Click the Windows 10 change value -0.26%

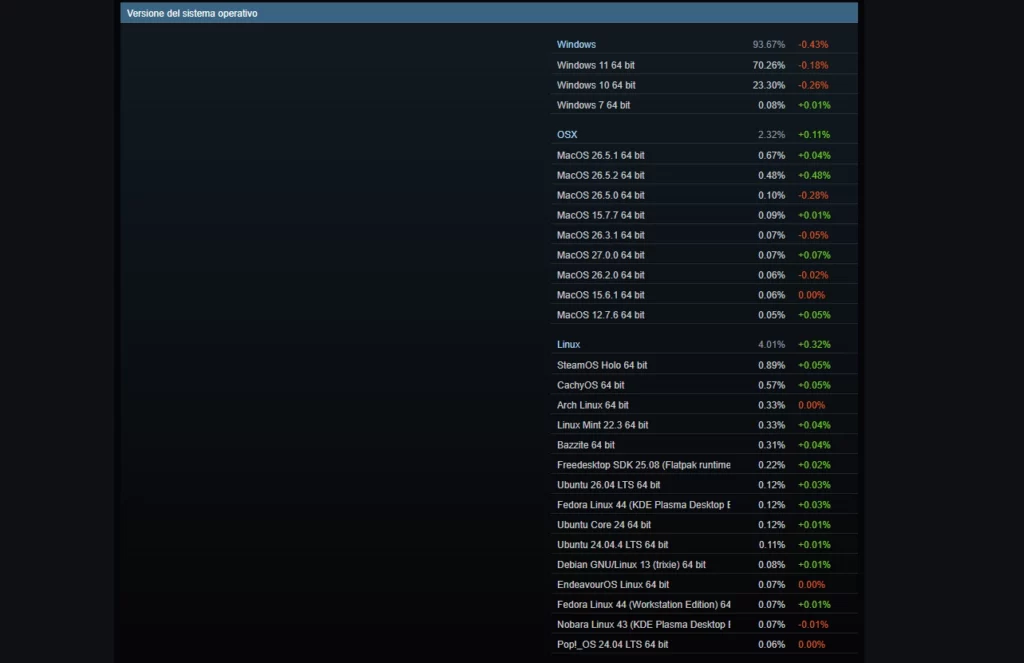813,85
